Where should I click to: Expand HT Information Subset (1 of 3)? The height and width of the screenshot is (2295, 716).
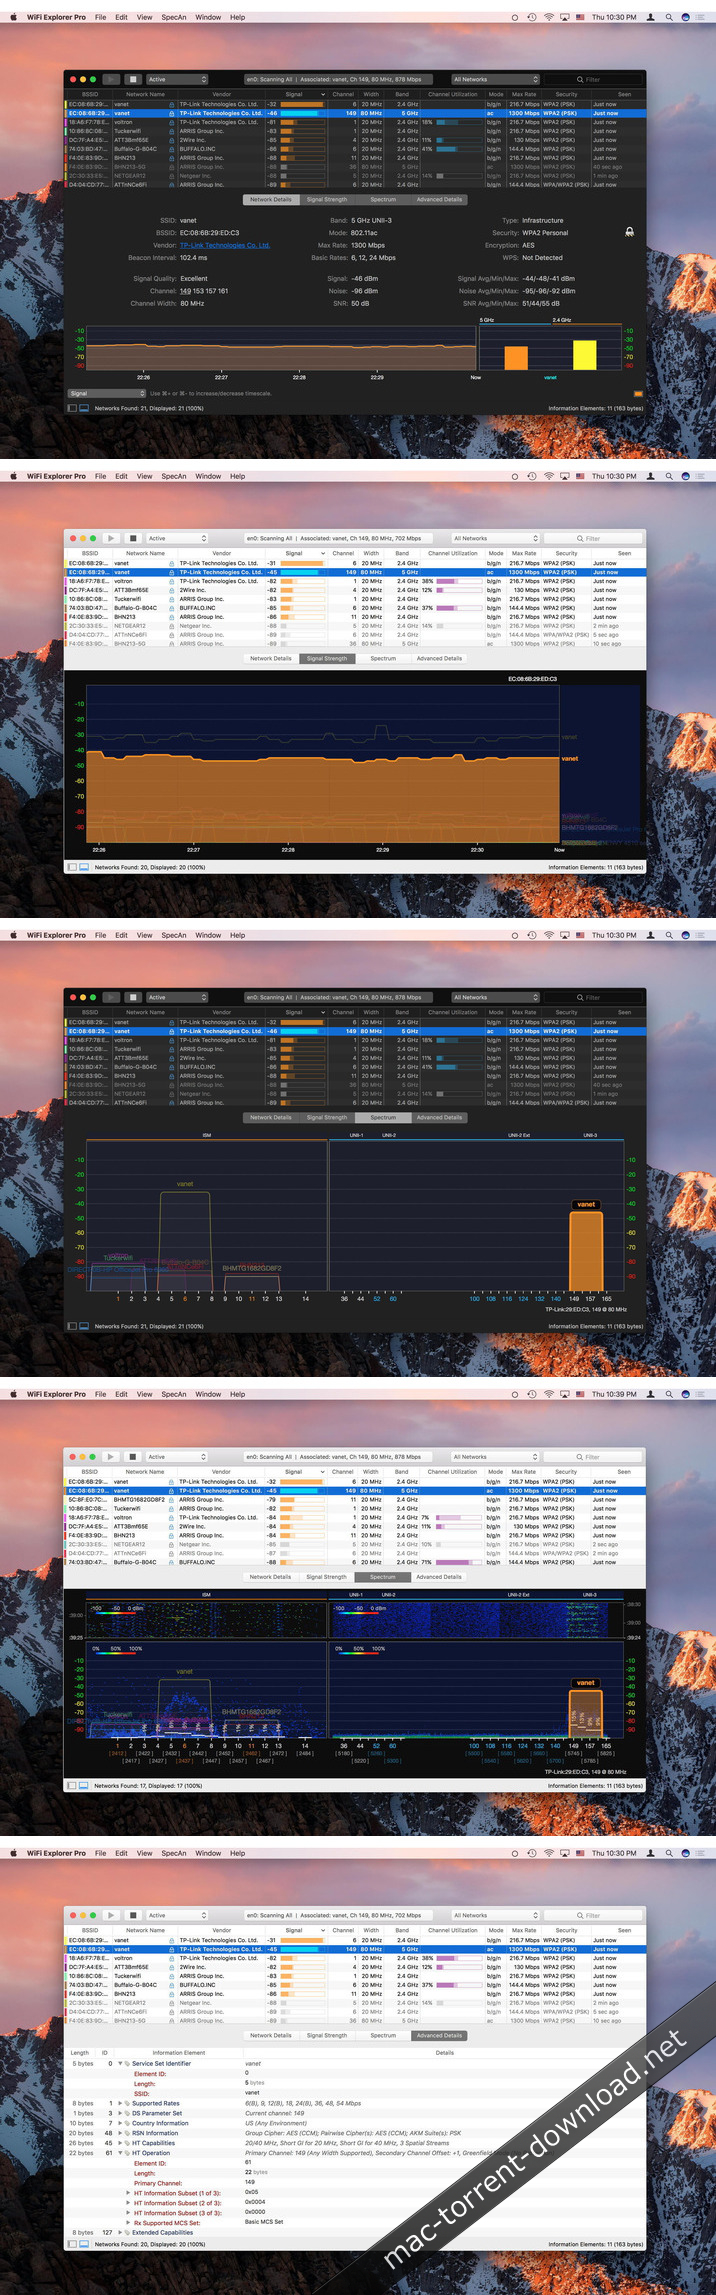tap(130, 2193)
